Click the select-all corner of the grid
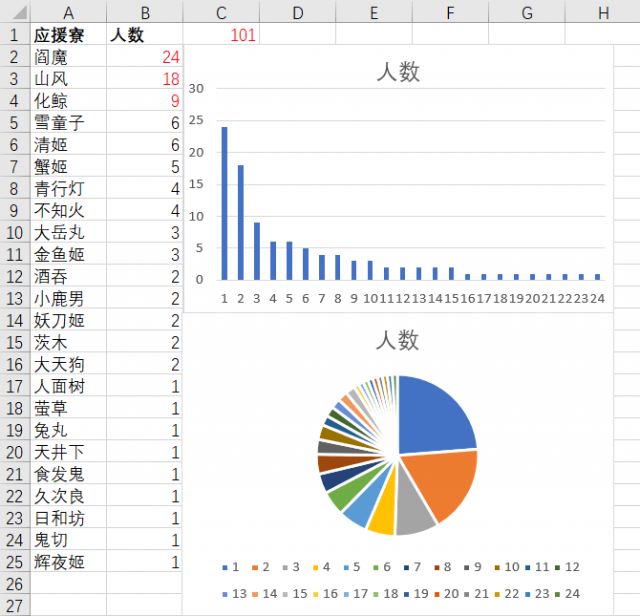Viewport: 640px width, 616px height. click(x=15, y=11)
